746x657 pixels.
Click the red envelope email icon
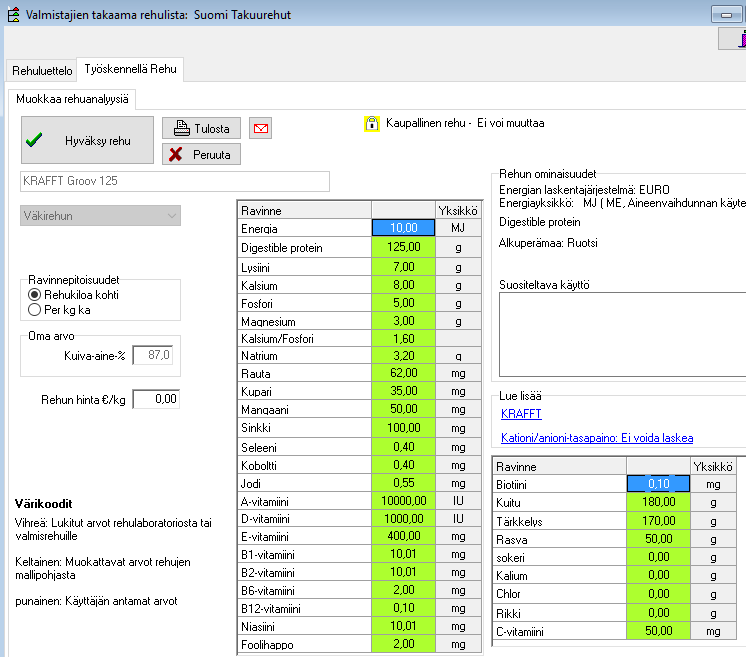click(x=261, y=128)
